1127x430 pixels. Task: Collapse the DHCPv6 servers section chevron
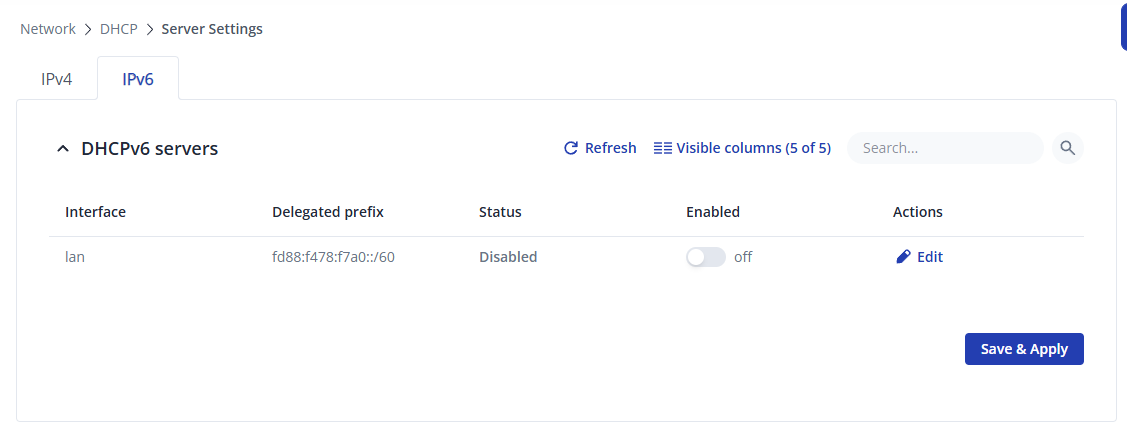click(63, 149)
